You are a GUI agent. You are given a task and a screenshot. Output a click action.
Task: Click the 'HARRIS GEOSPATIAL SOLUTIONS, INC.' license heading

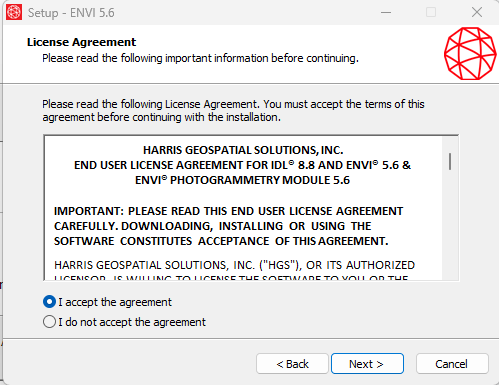point(243,150)
